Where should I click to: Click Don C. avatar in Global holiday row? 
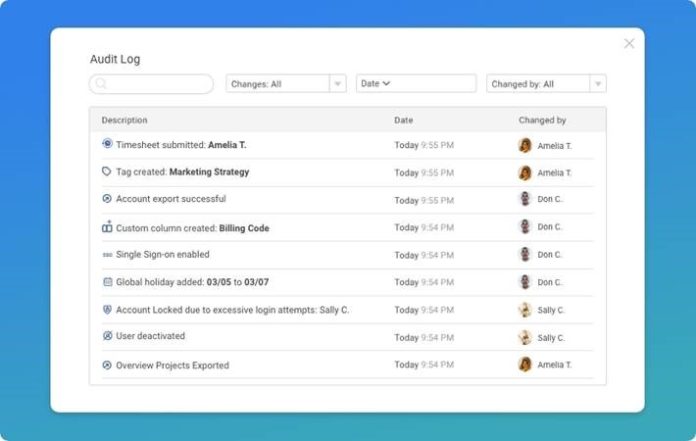pyautogui.click(x=525, y=282)
